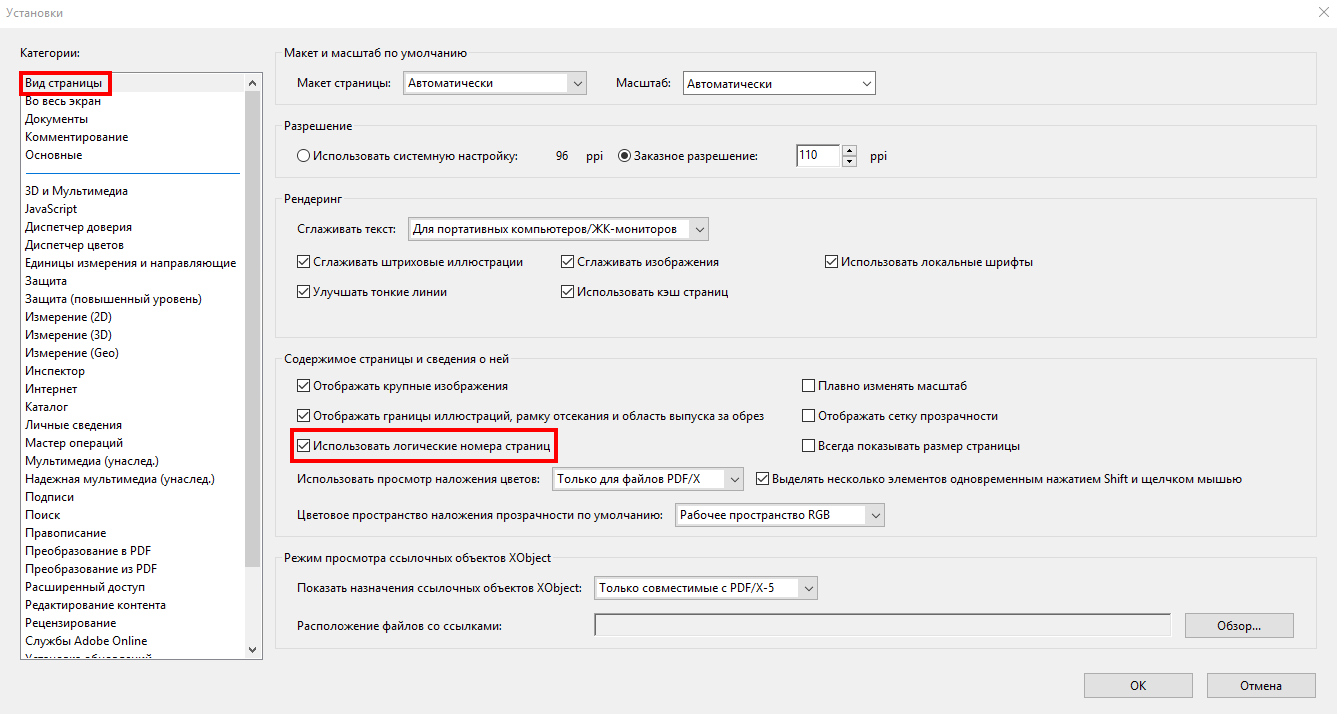Enable Всегда показывать размер страницы

point(810,446)
